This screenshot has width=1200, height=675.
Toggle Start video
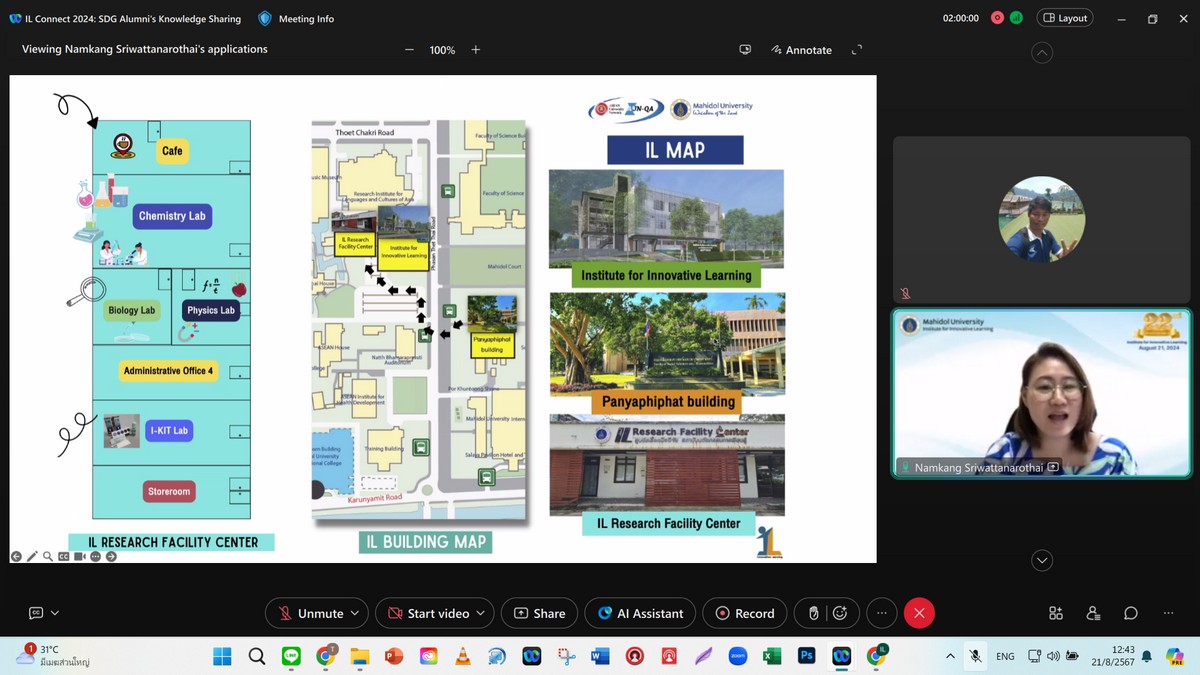[x=427, y=613]
